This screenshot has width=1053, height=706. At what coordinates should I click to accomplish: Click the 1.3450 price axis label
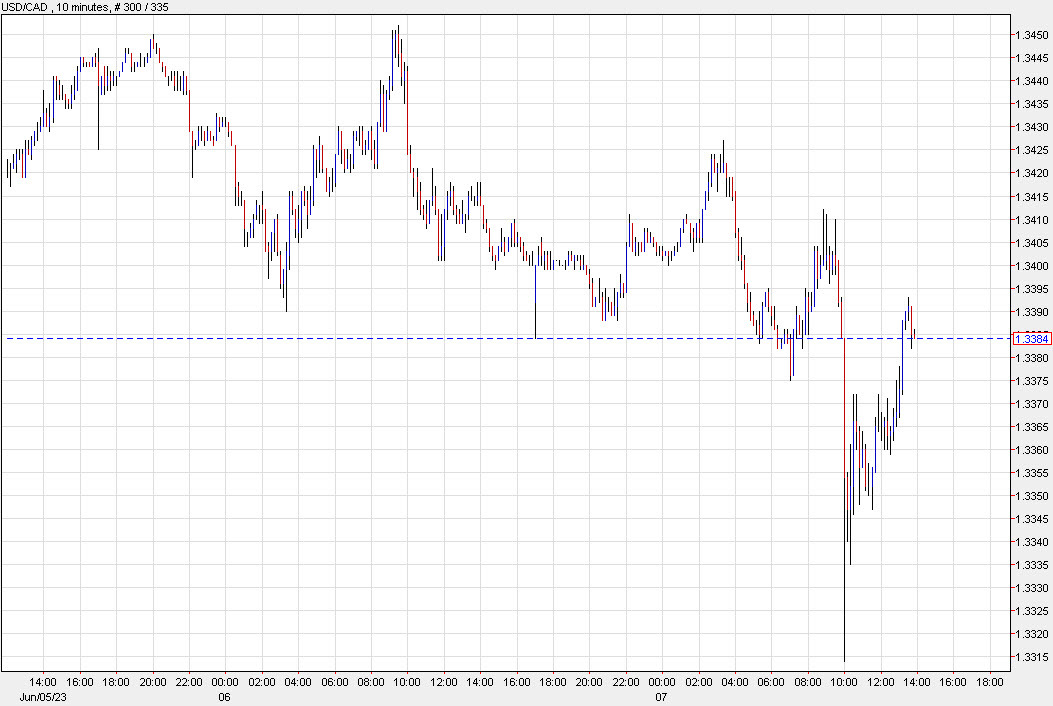[1030, 34]
